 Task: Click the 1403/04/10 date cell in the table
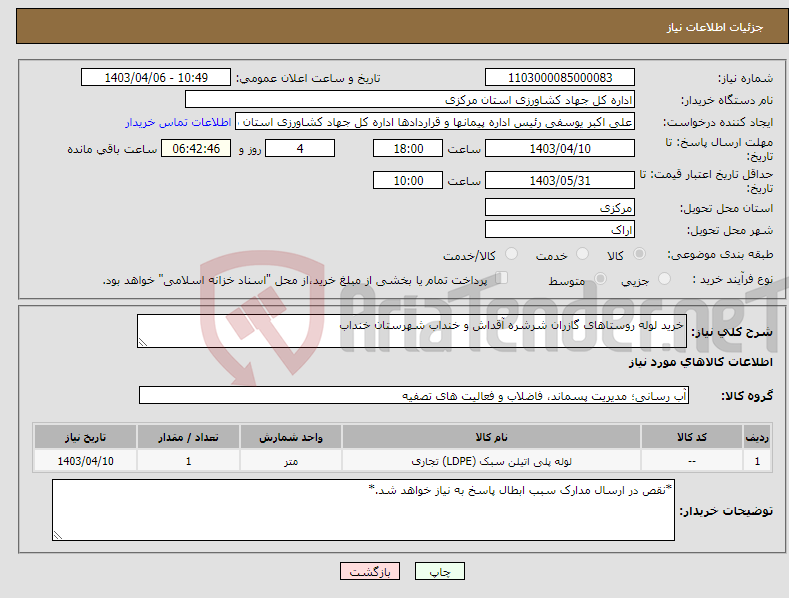85,461
